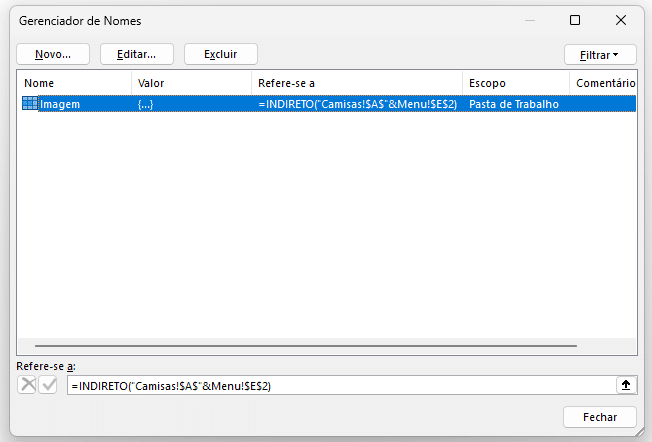Screen dimensions: 652x442
Task: Click inside the Refere-se a formula field
Action: point(341,386)
